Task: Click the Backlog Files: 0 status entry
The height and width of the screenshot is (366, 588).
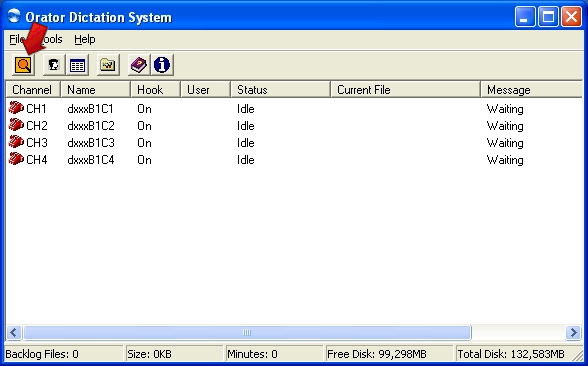Action: [x=64, y=354]
